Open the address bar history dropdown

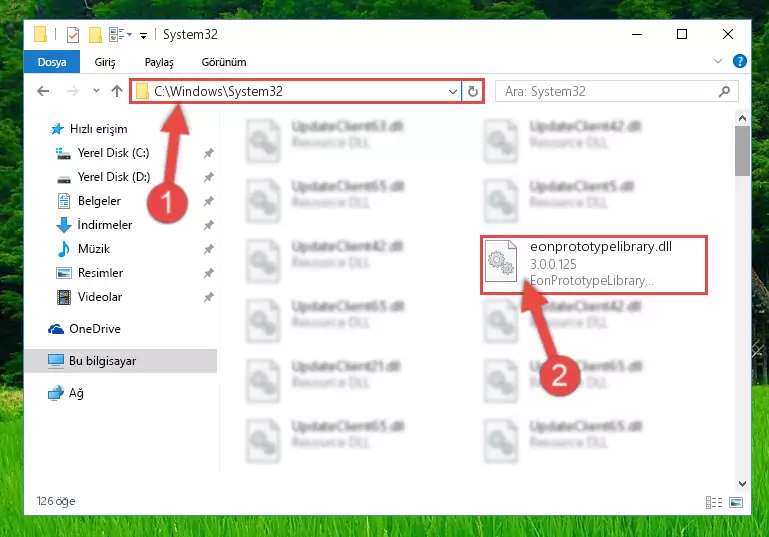pos(453,91)
